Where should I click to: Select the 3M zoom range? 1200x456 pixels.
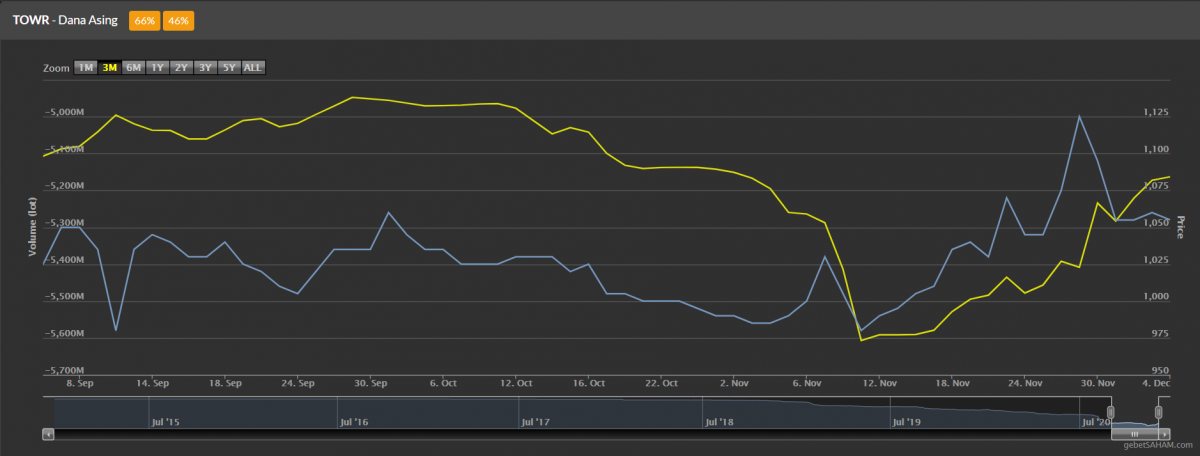[110, 68]
